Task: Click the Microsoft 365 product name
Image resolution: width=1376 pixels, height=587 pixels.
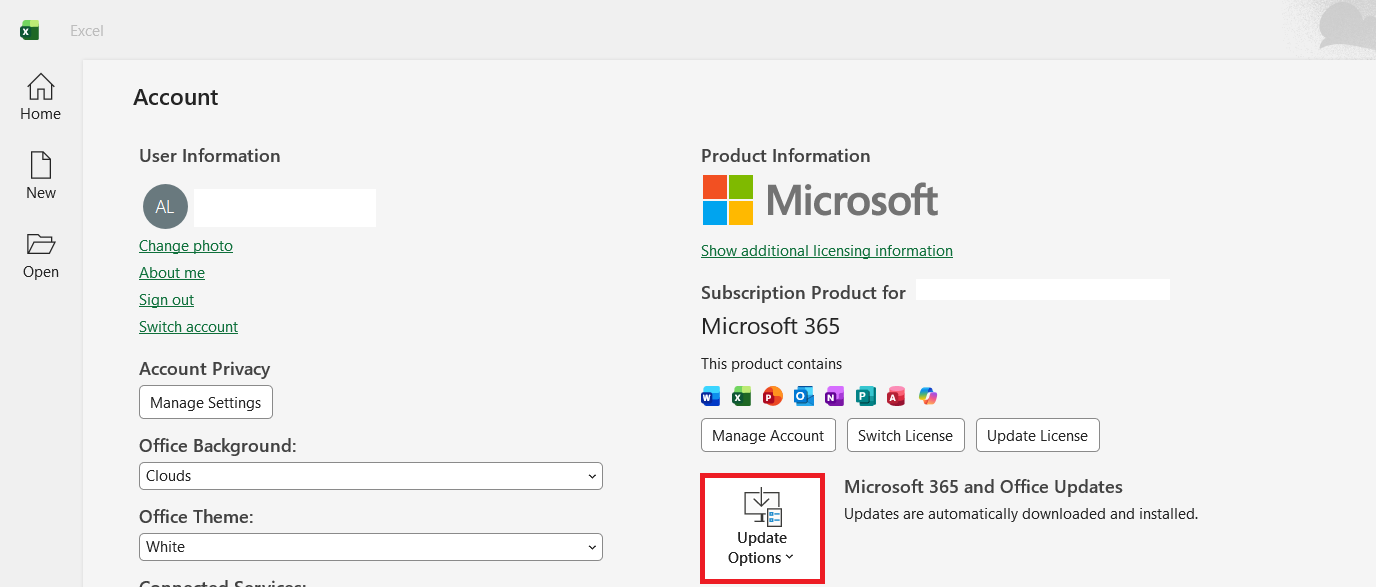Action: (771, 326)
